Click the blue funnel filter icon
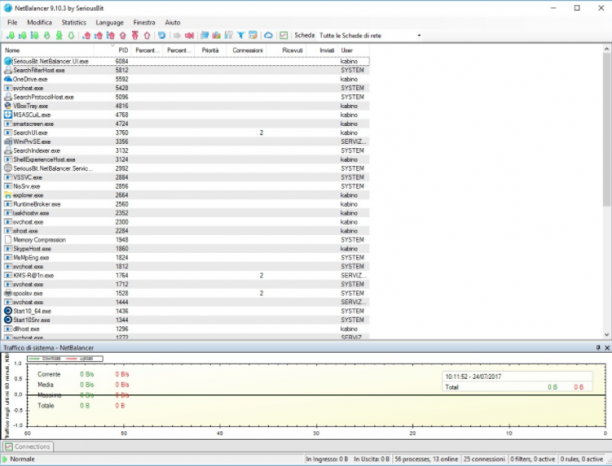The image size is (612, 466). click(241, 36)
